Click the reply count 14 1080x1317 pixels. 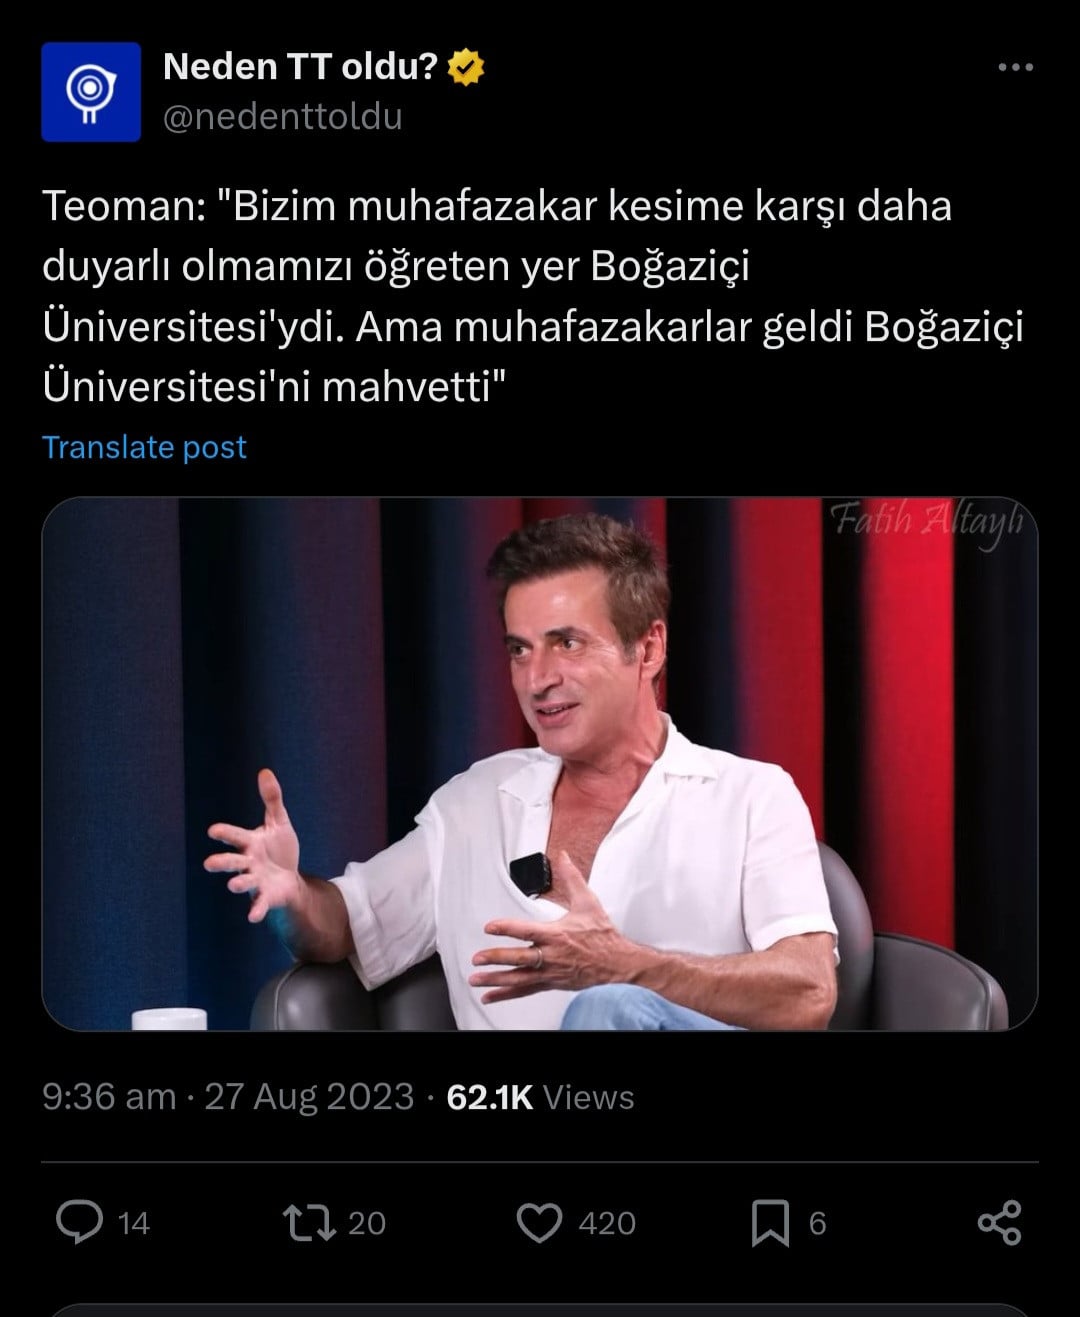(x=133, y=1223)
